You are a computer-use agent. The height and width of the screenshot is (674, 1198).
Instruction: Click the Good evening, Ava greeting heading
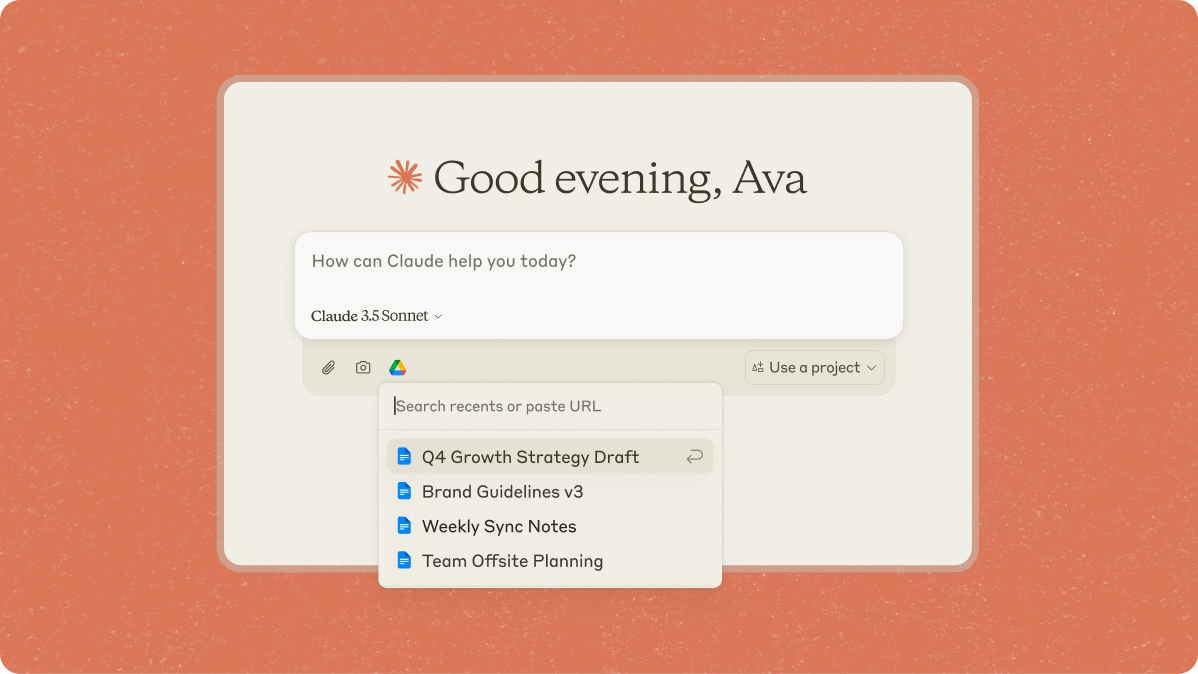[619, 178]
